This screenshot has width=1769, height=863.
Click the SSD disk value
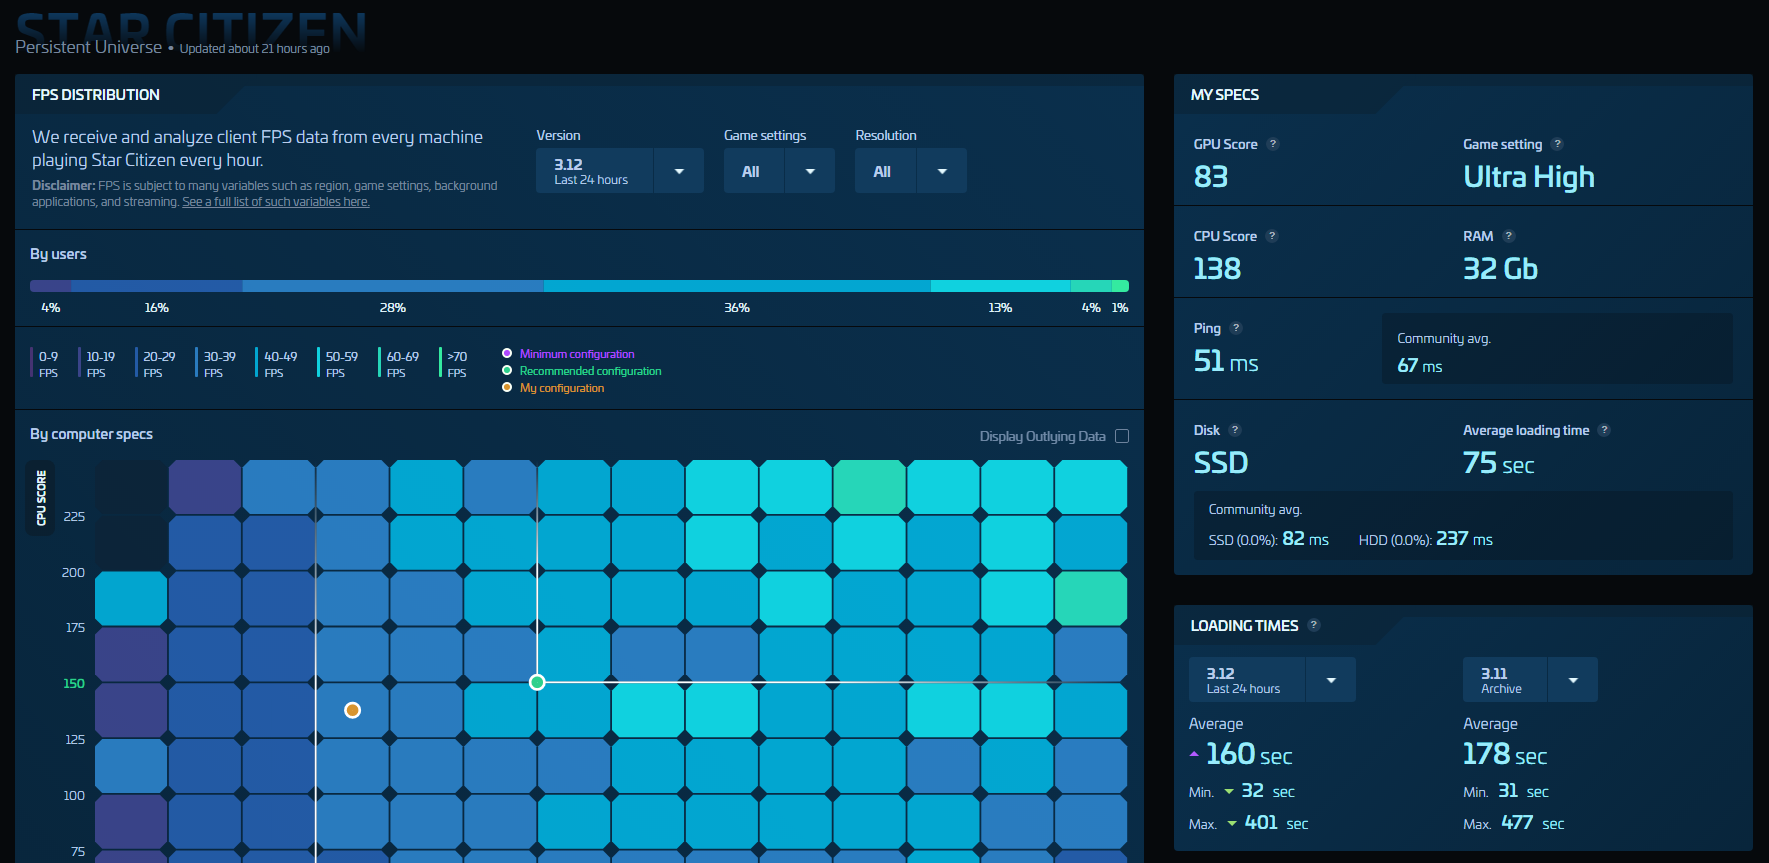[1221, 463]
